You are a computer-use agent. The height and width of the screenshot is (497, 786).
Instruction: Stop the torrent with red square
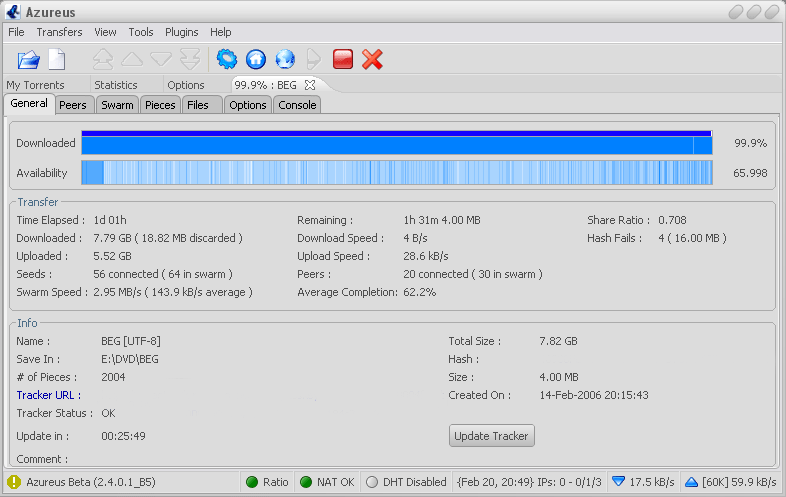coord(343,59)
